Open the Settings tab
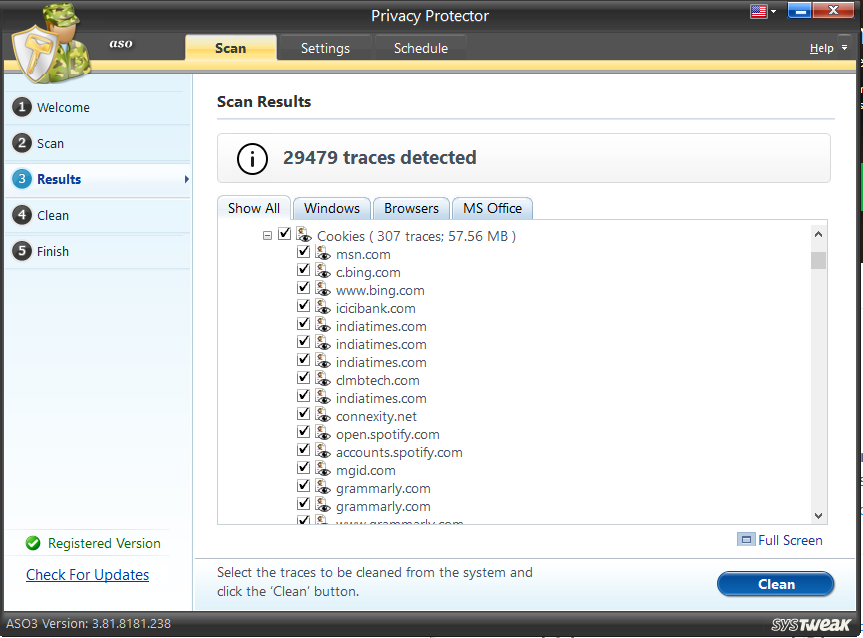The height and width of the screenshot is (638, 863). click(x=325, y=47)
